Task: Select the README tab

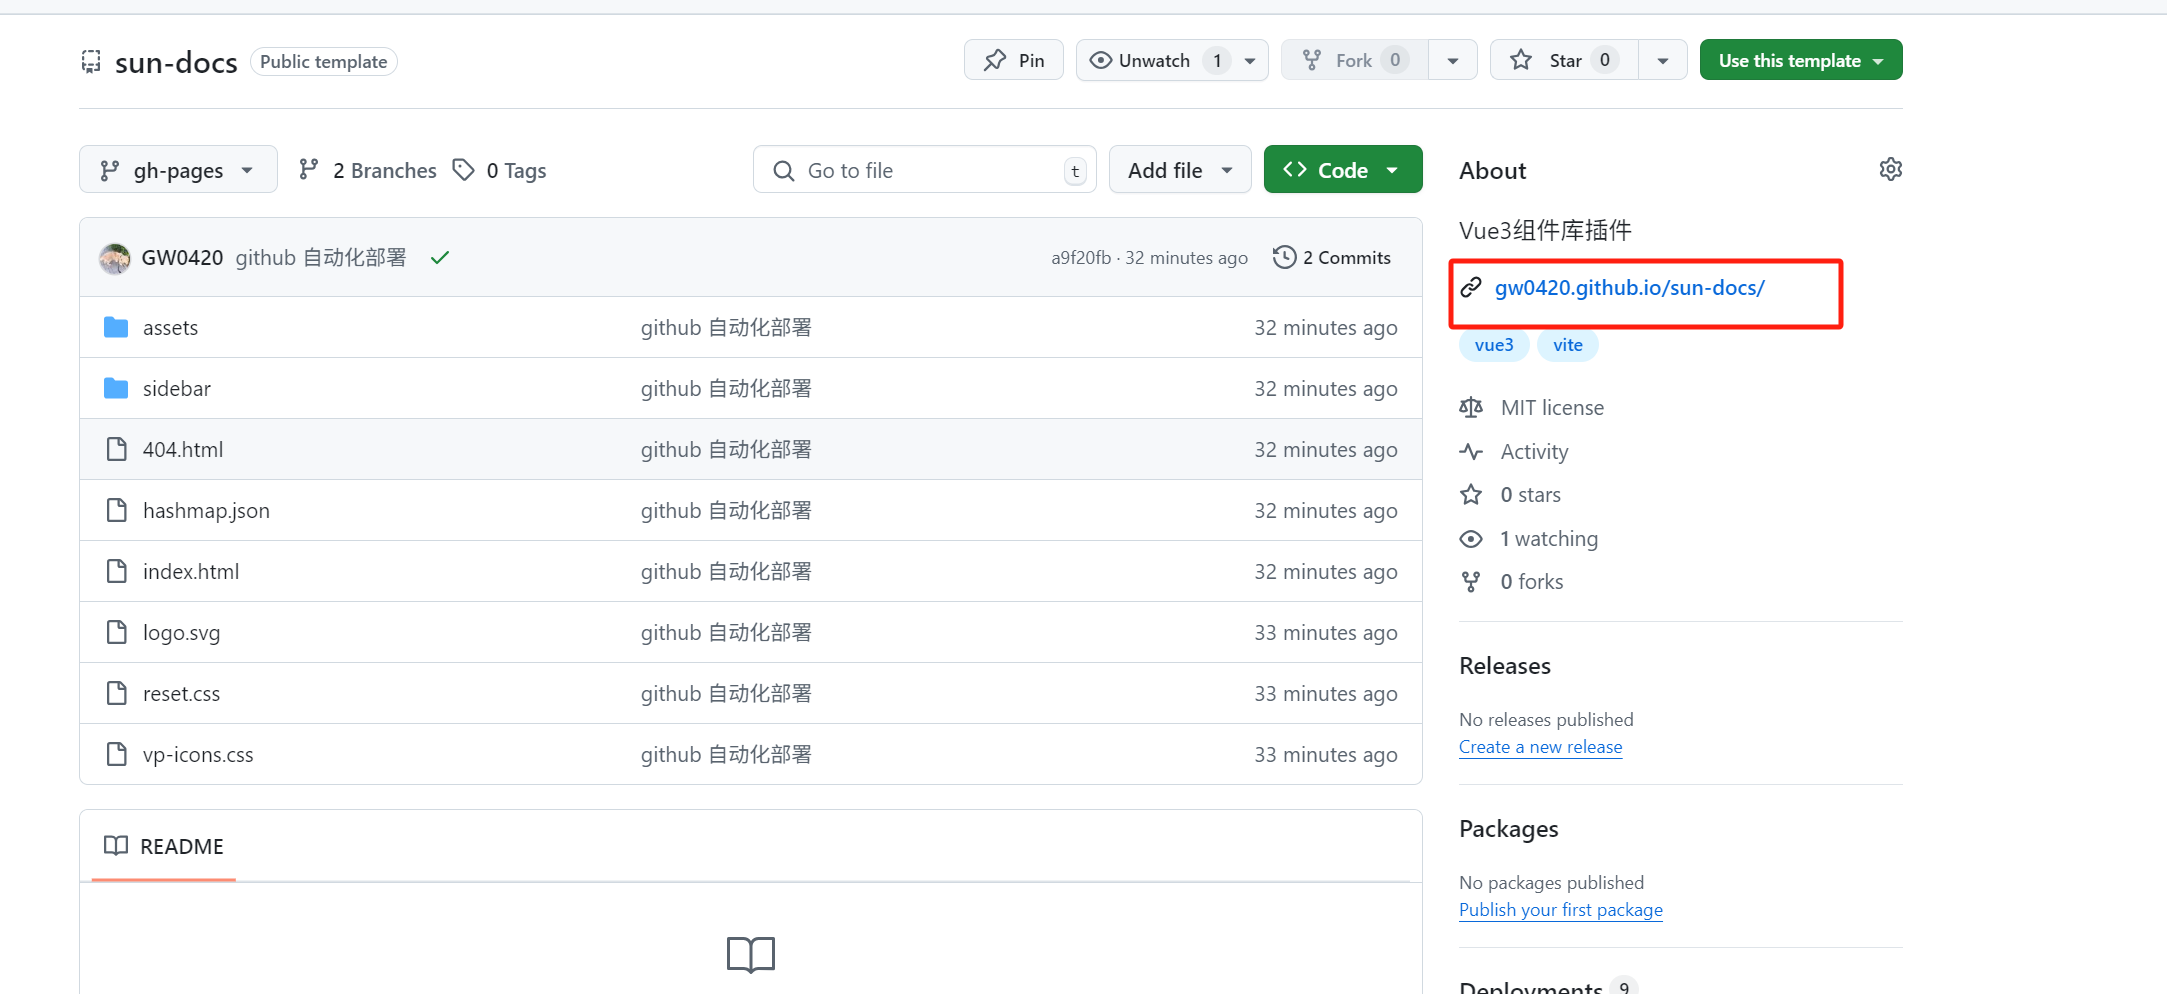Action: 164,846
